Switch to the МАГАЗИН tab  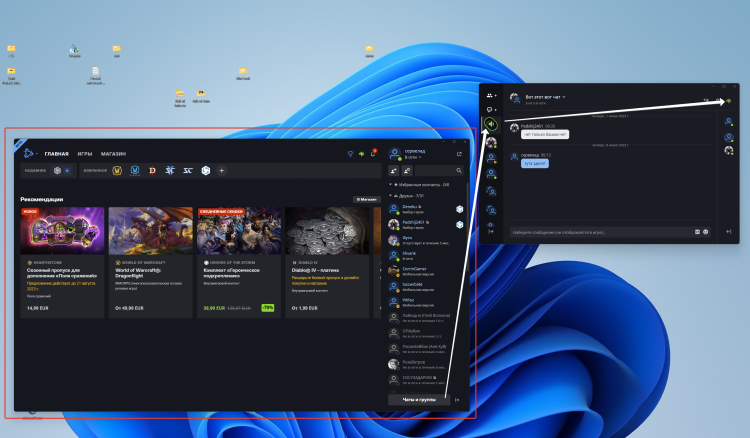click(113, 154)
